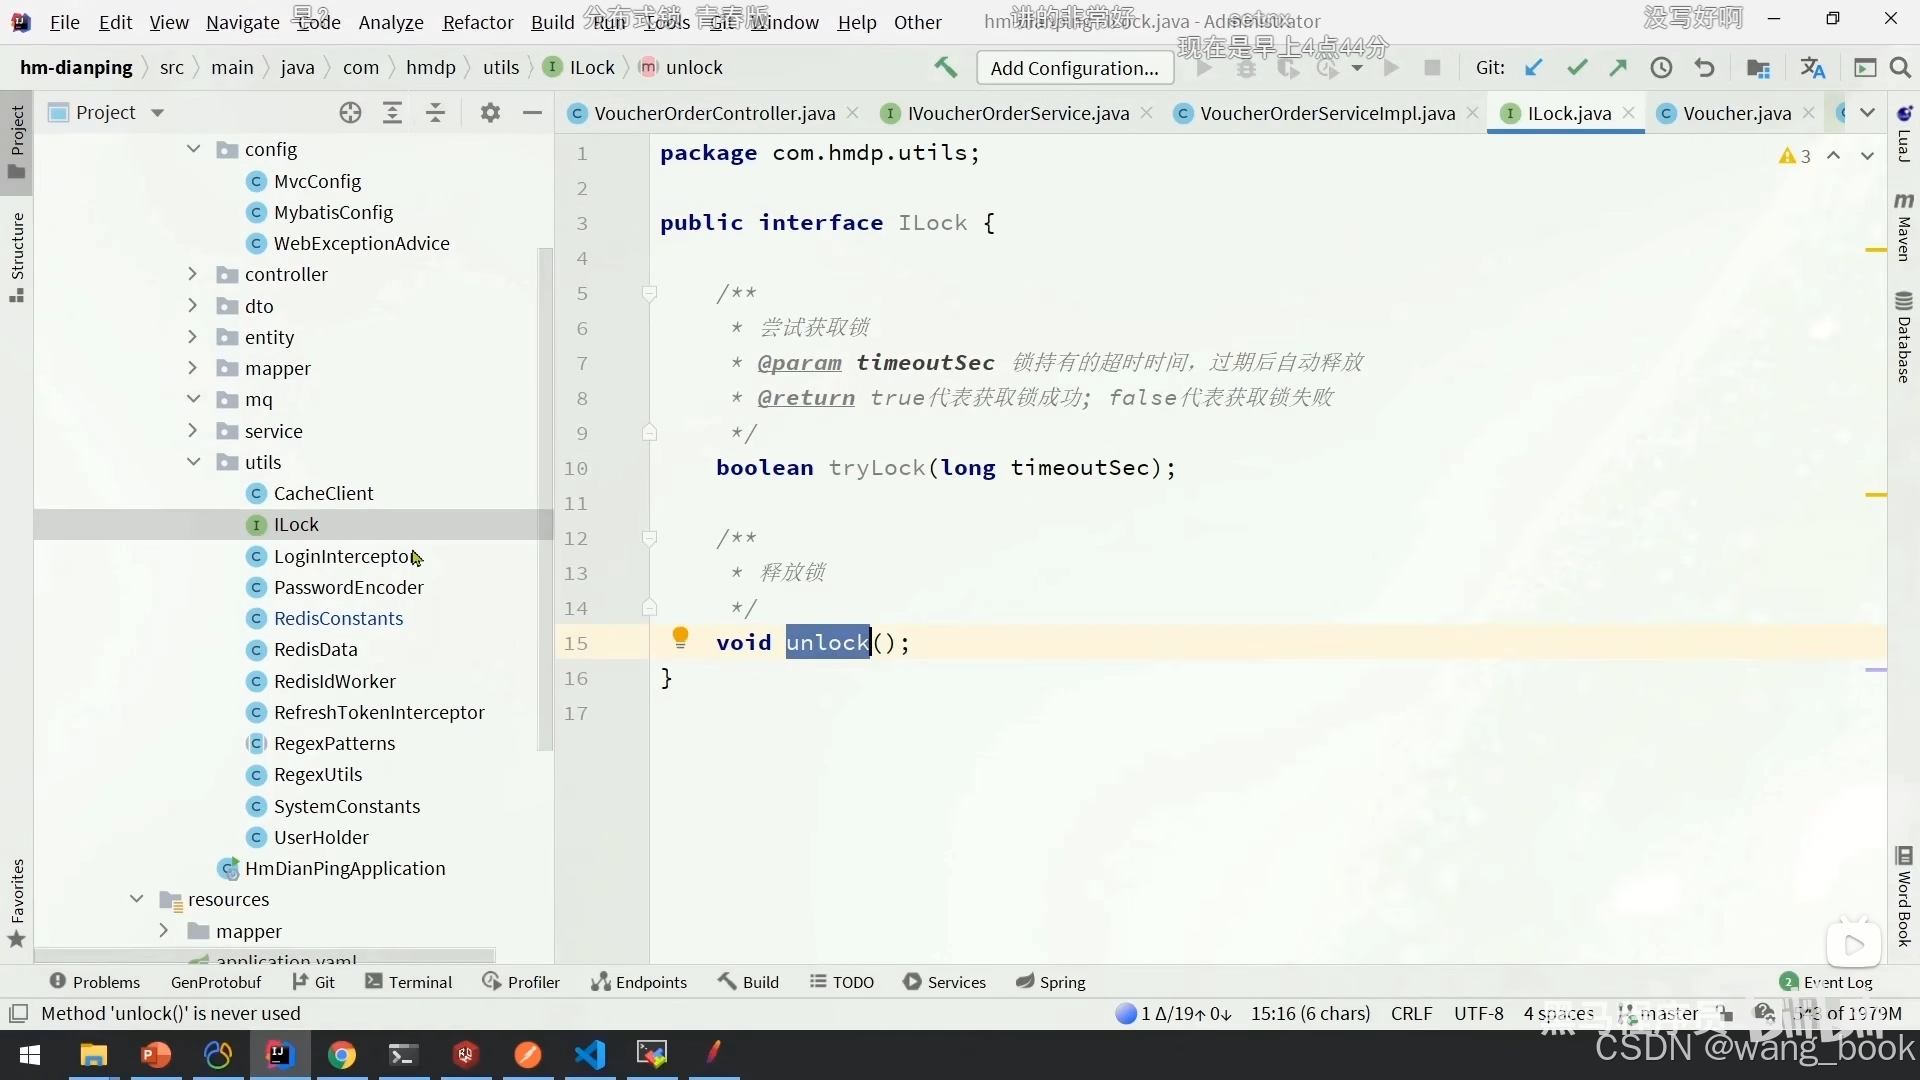Expand the controller folder
Image resolution: width=1920 pixels, height=1080 pixels.
[x=192, y=274]
